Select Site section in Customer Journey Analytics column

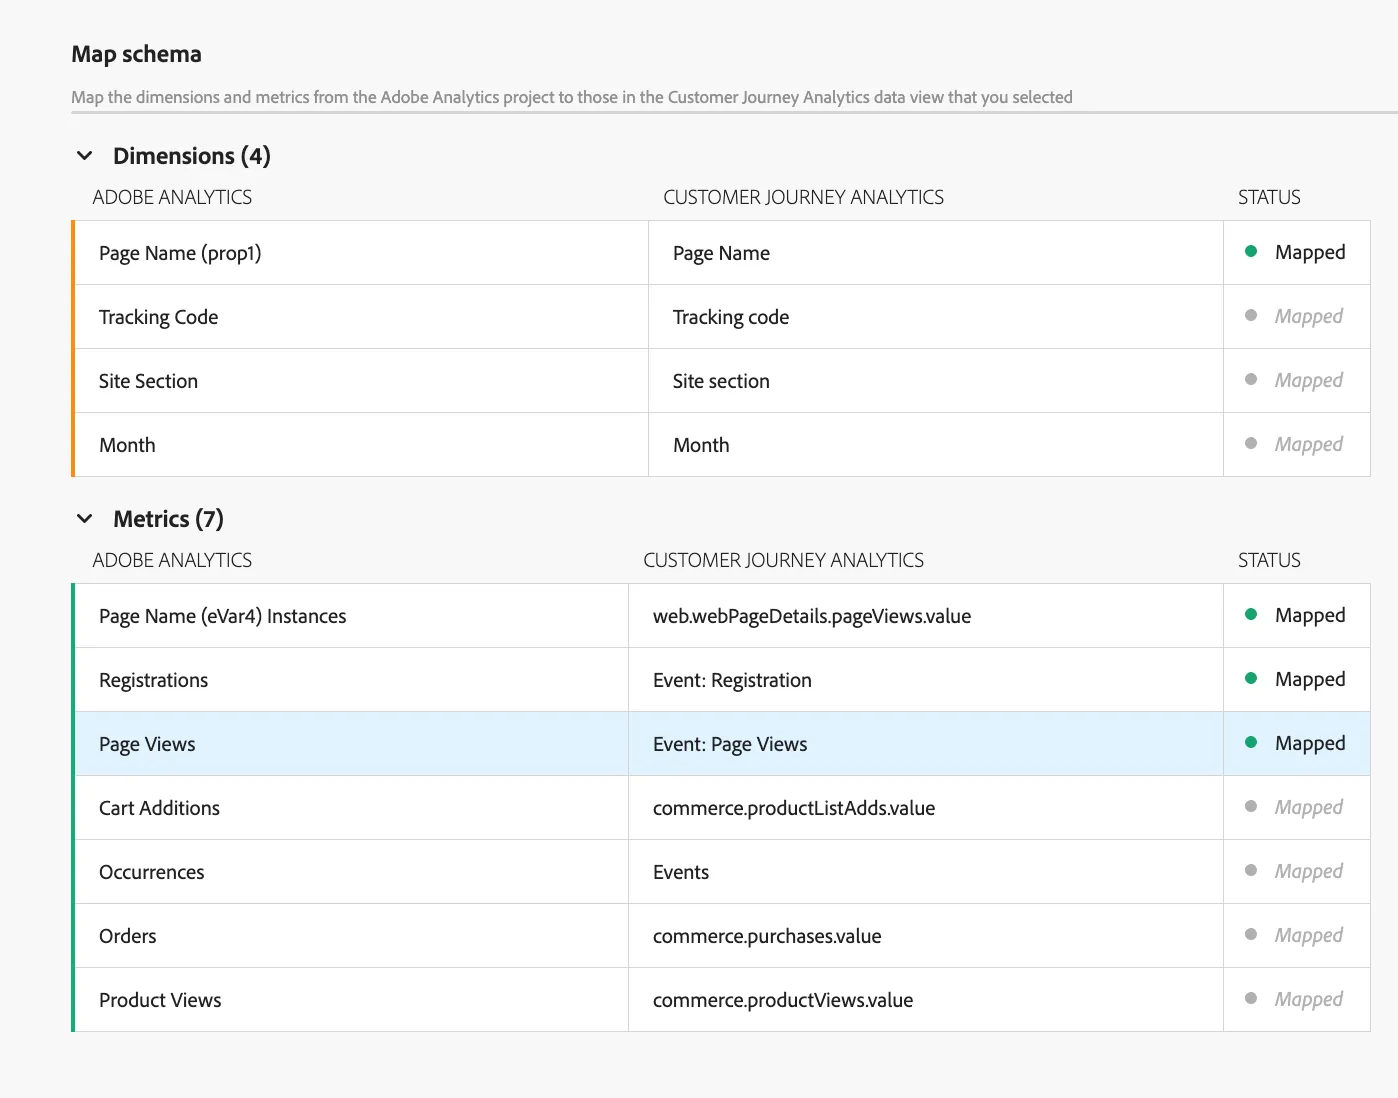[936, 381]
